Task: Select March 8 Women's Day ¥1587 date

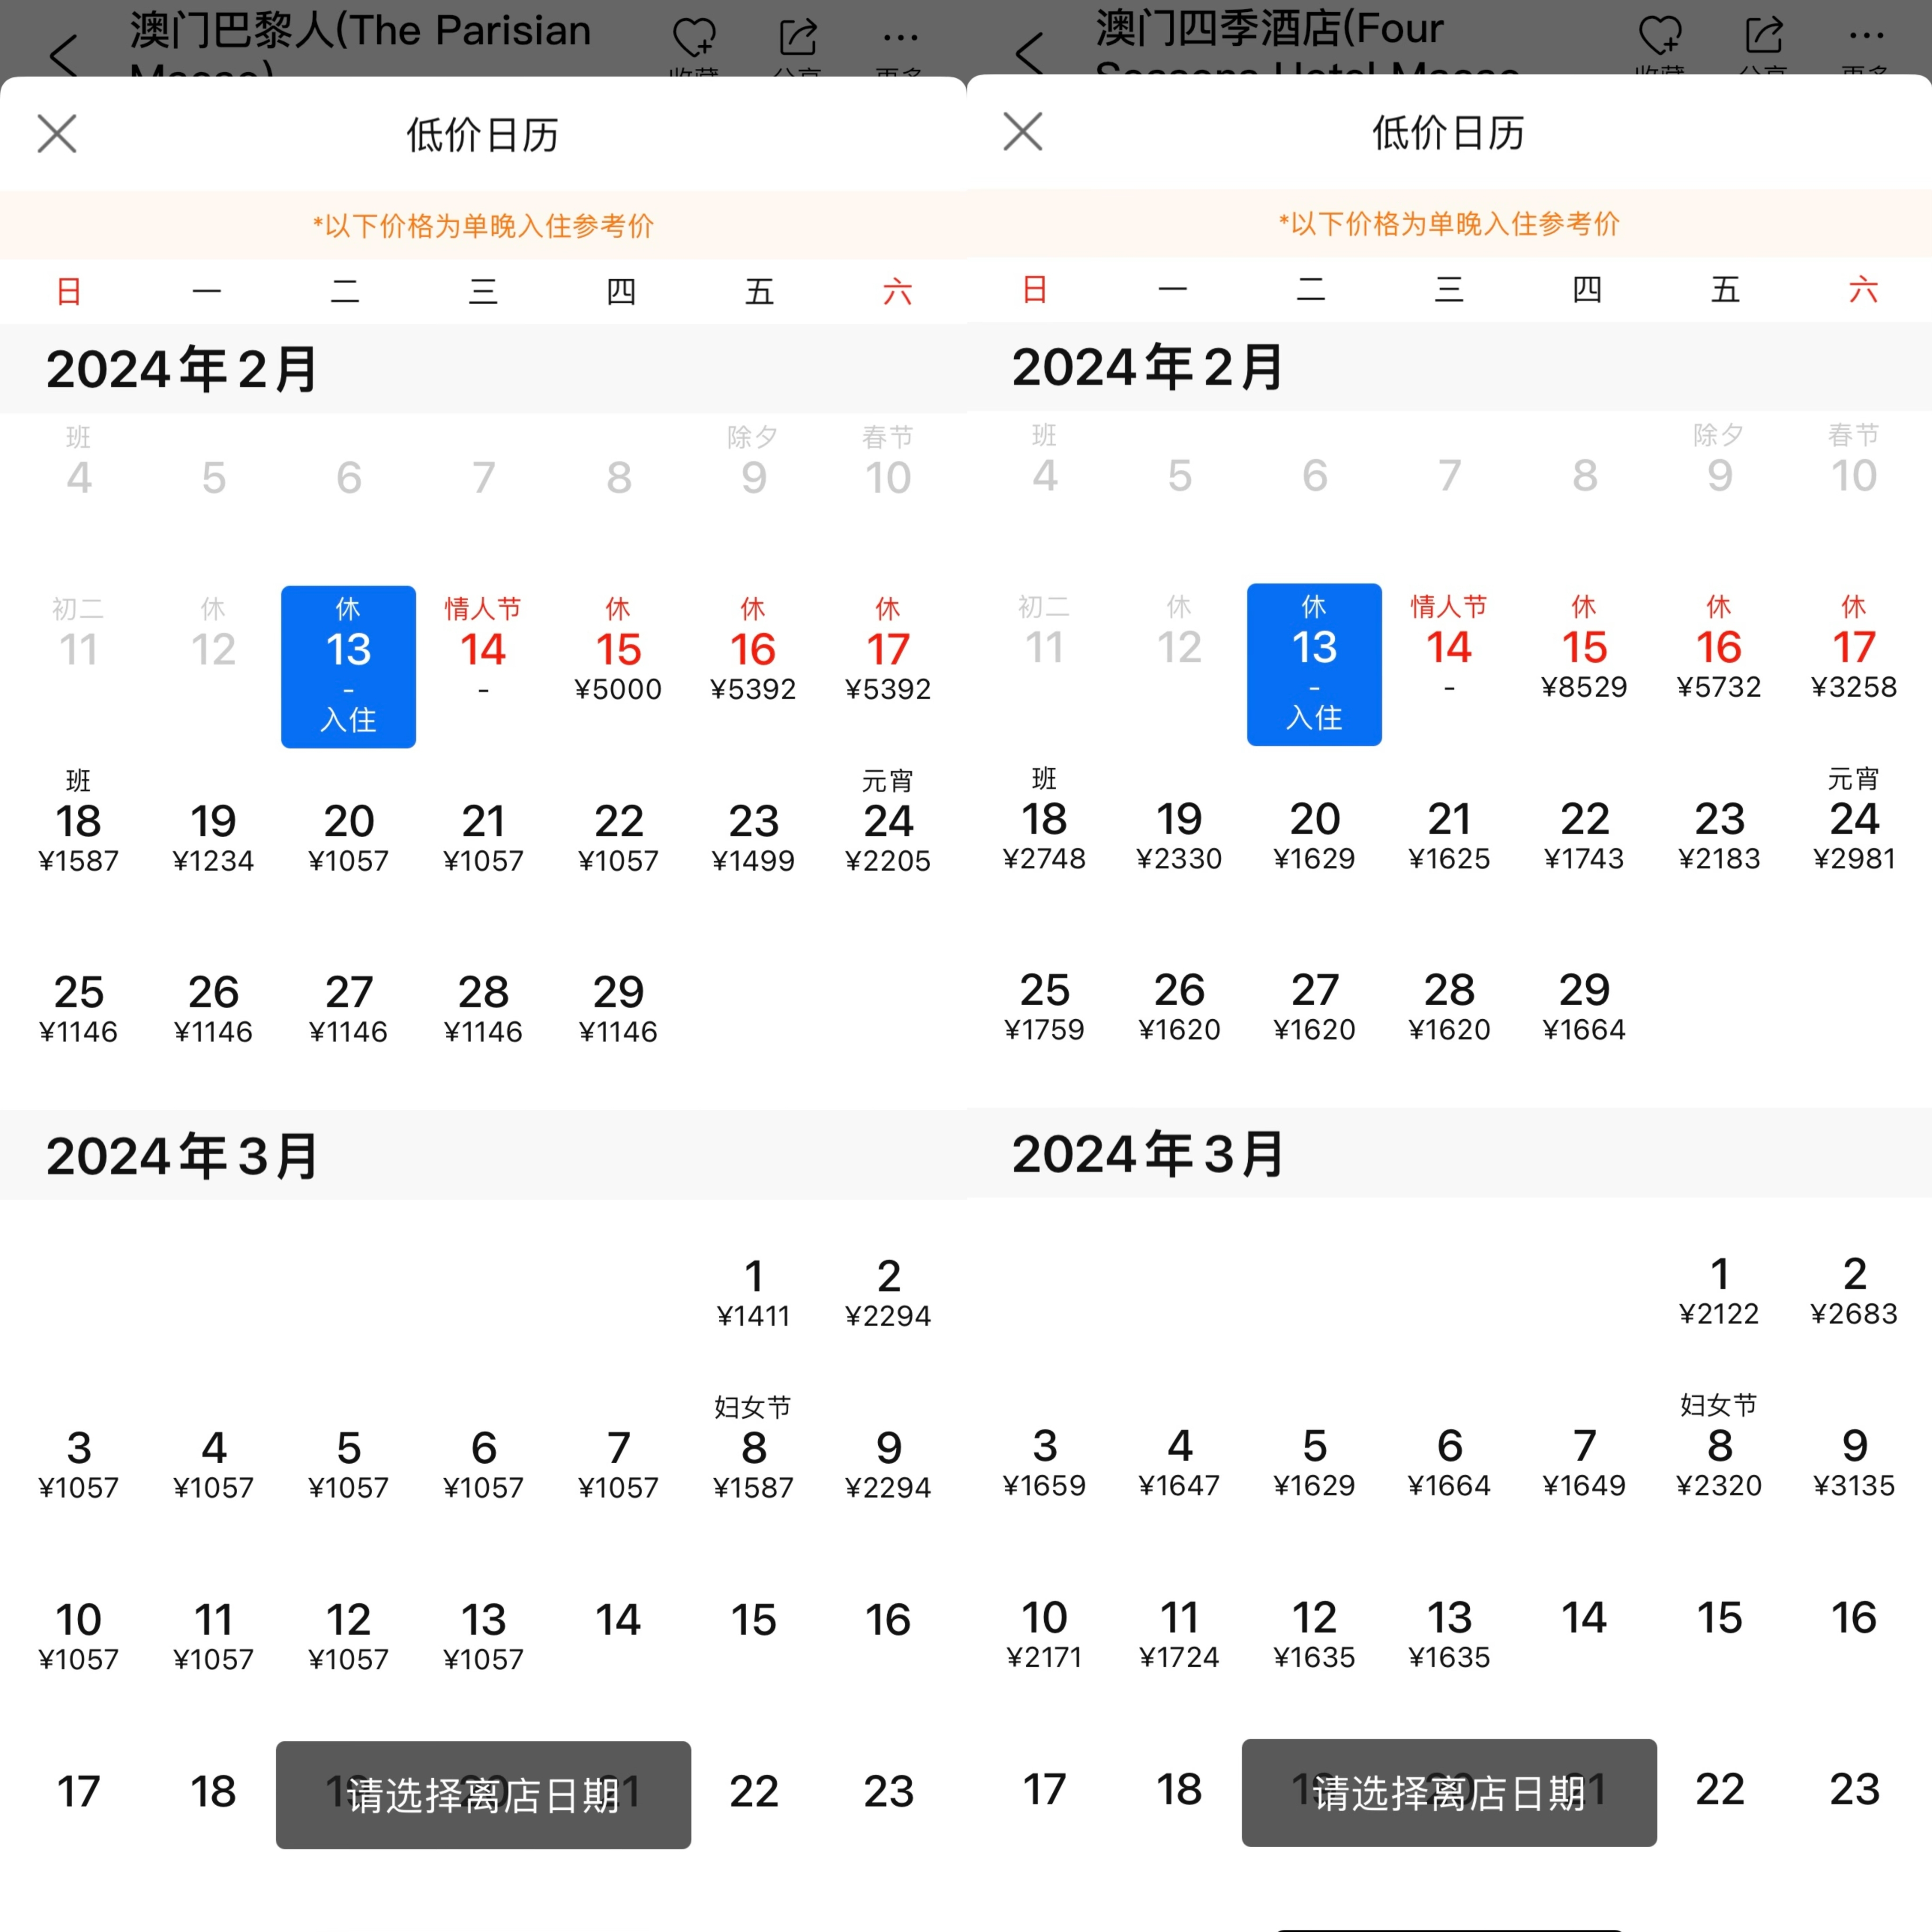Action: click(x=753, y=1460)
